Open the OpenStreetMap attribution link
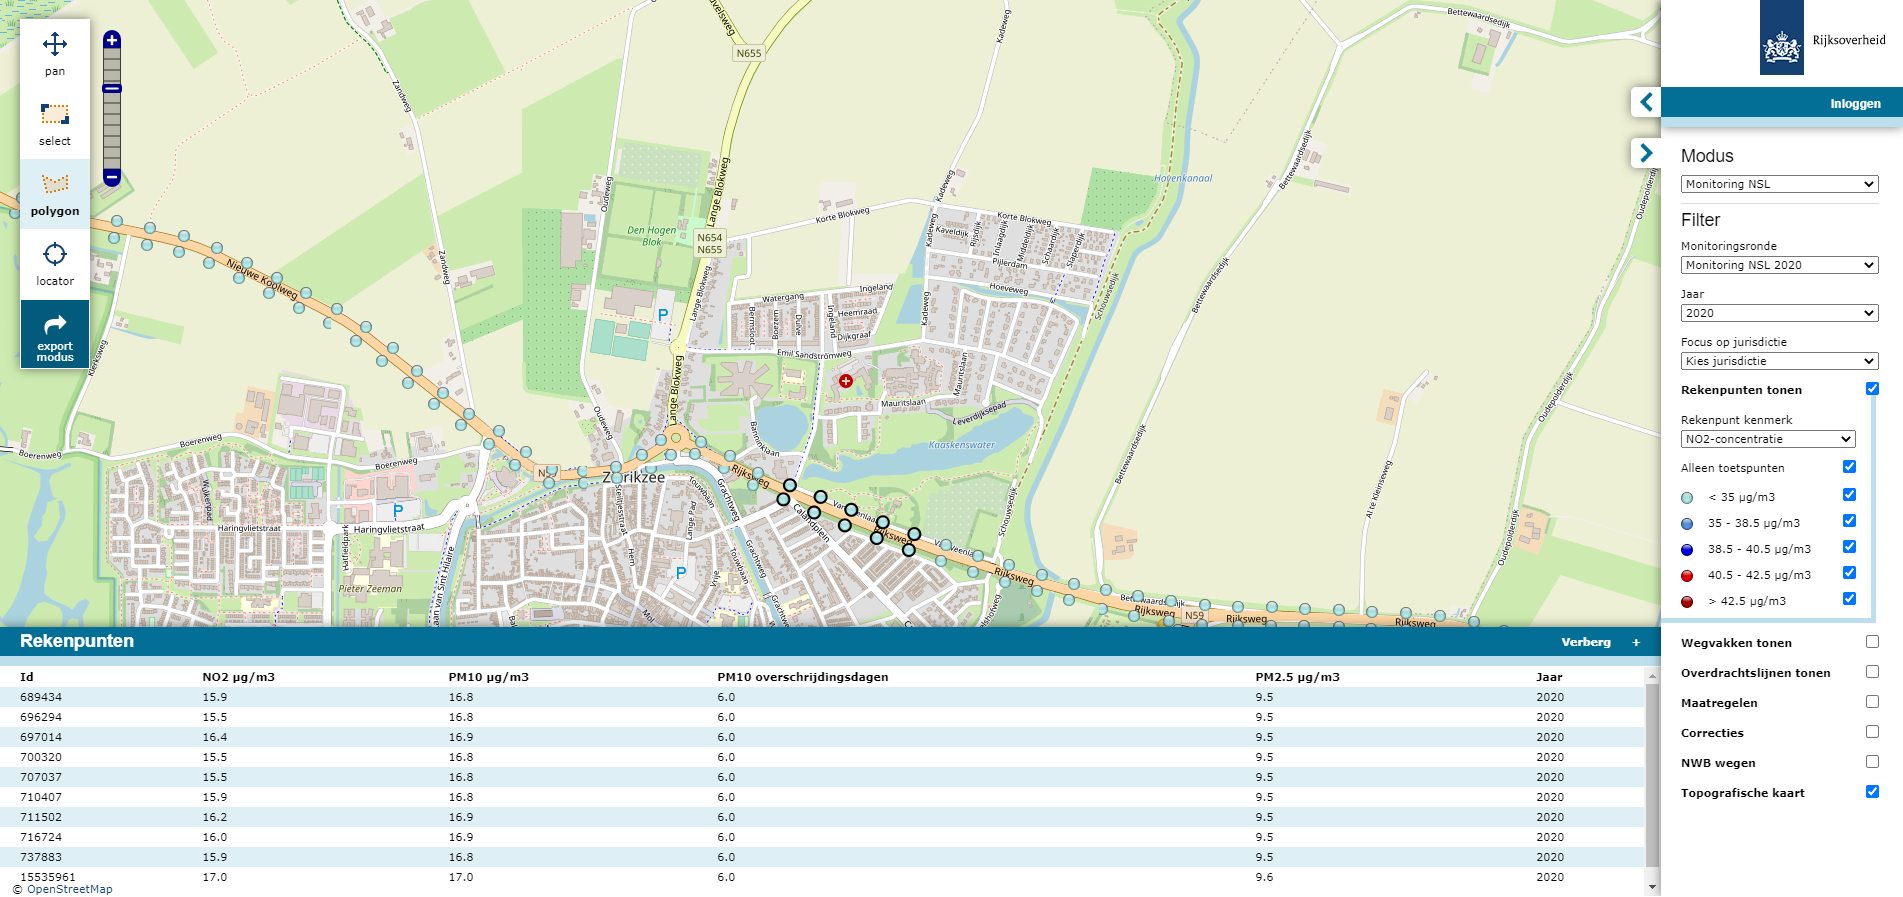The height and width of the screenshot is (897, 1903). [x=69, y=889]
